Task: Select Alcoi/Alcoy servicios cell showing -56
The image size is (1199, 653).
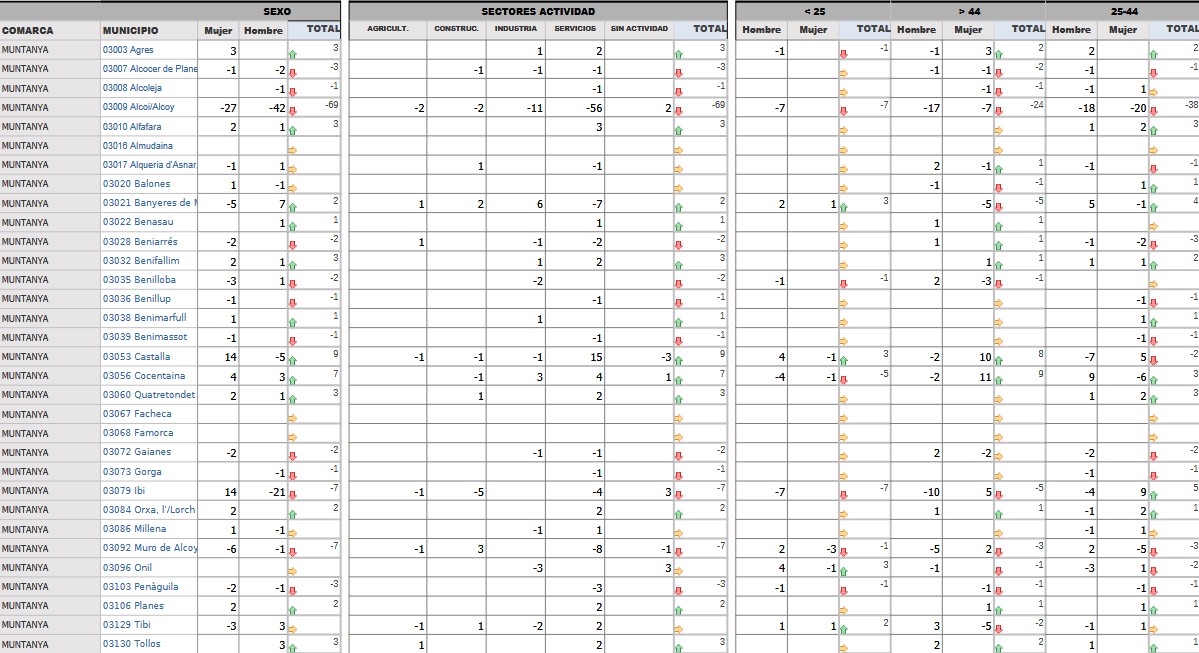Action: (575, 108)
